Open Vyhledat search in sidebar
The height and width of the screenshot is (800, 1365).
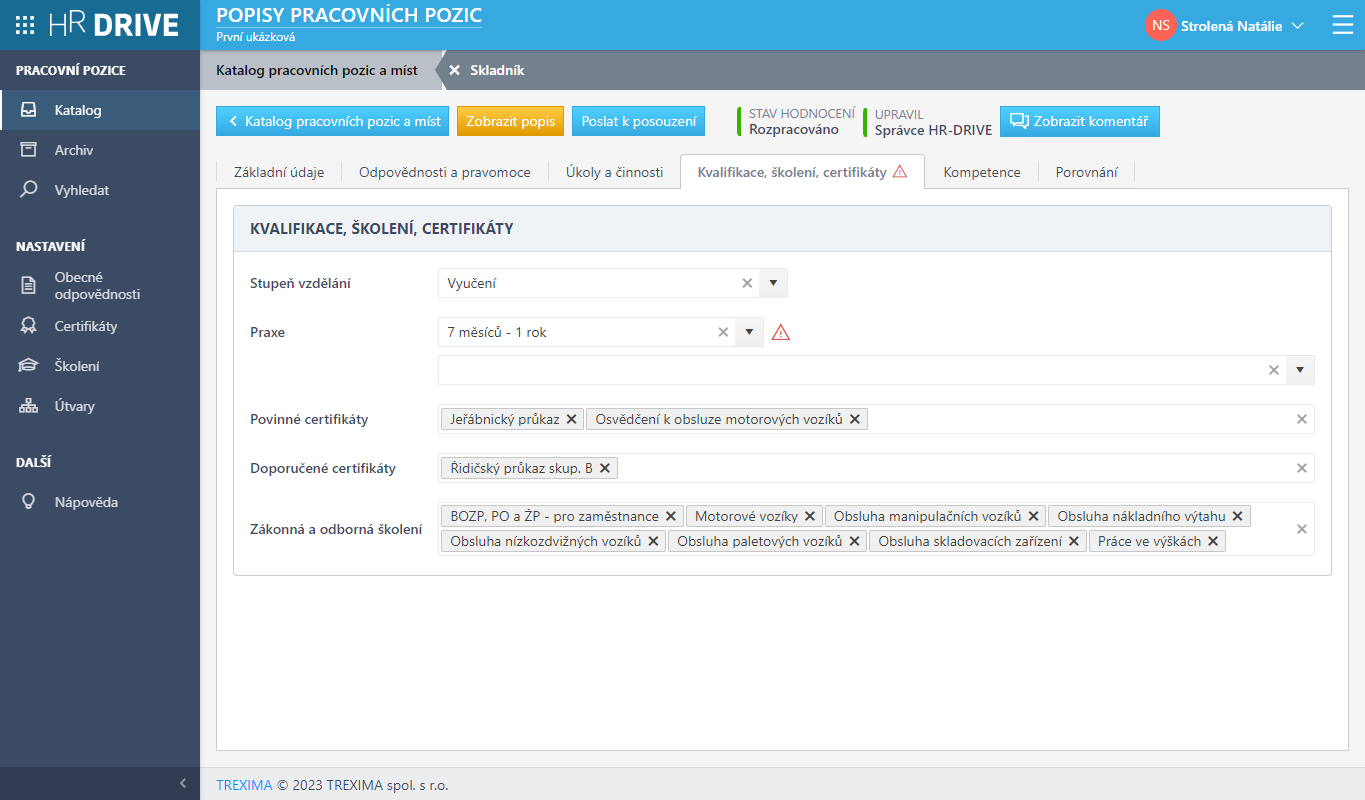(81, 190)
